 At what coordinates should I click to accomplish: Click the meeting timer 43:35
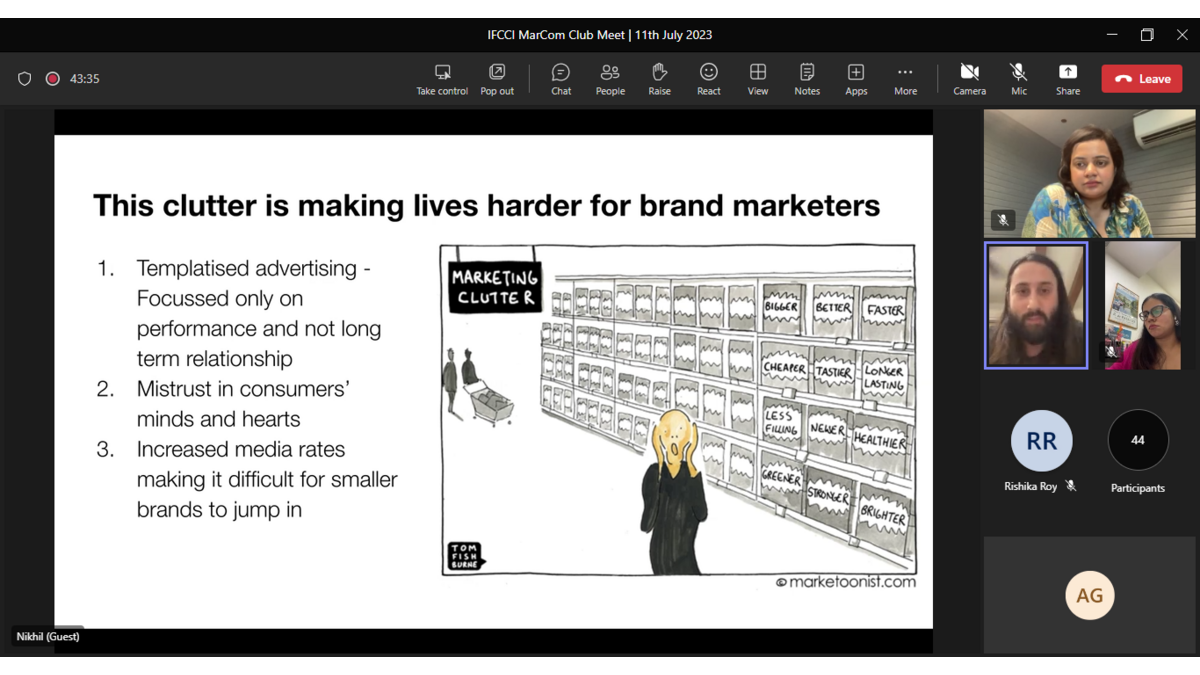pyautogui.click(x=85, y=79)
